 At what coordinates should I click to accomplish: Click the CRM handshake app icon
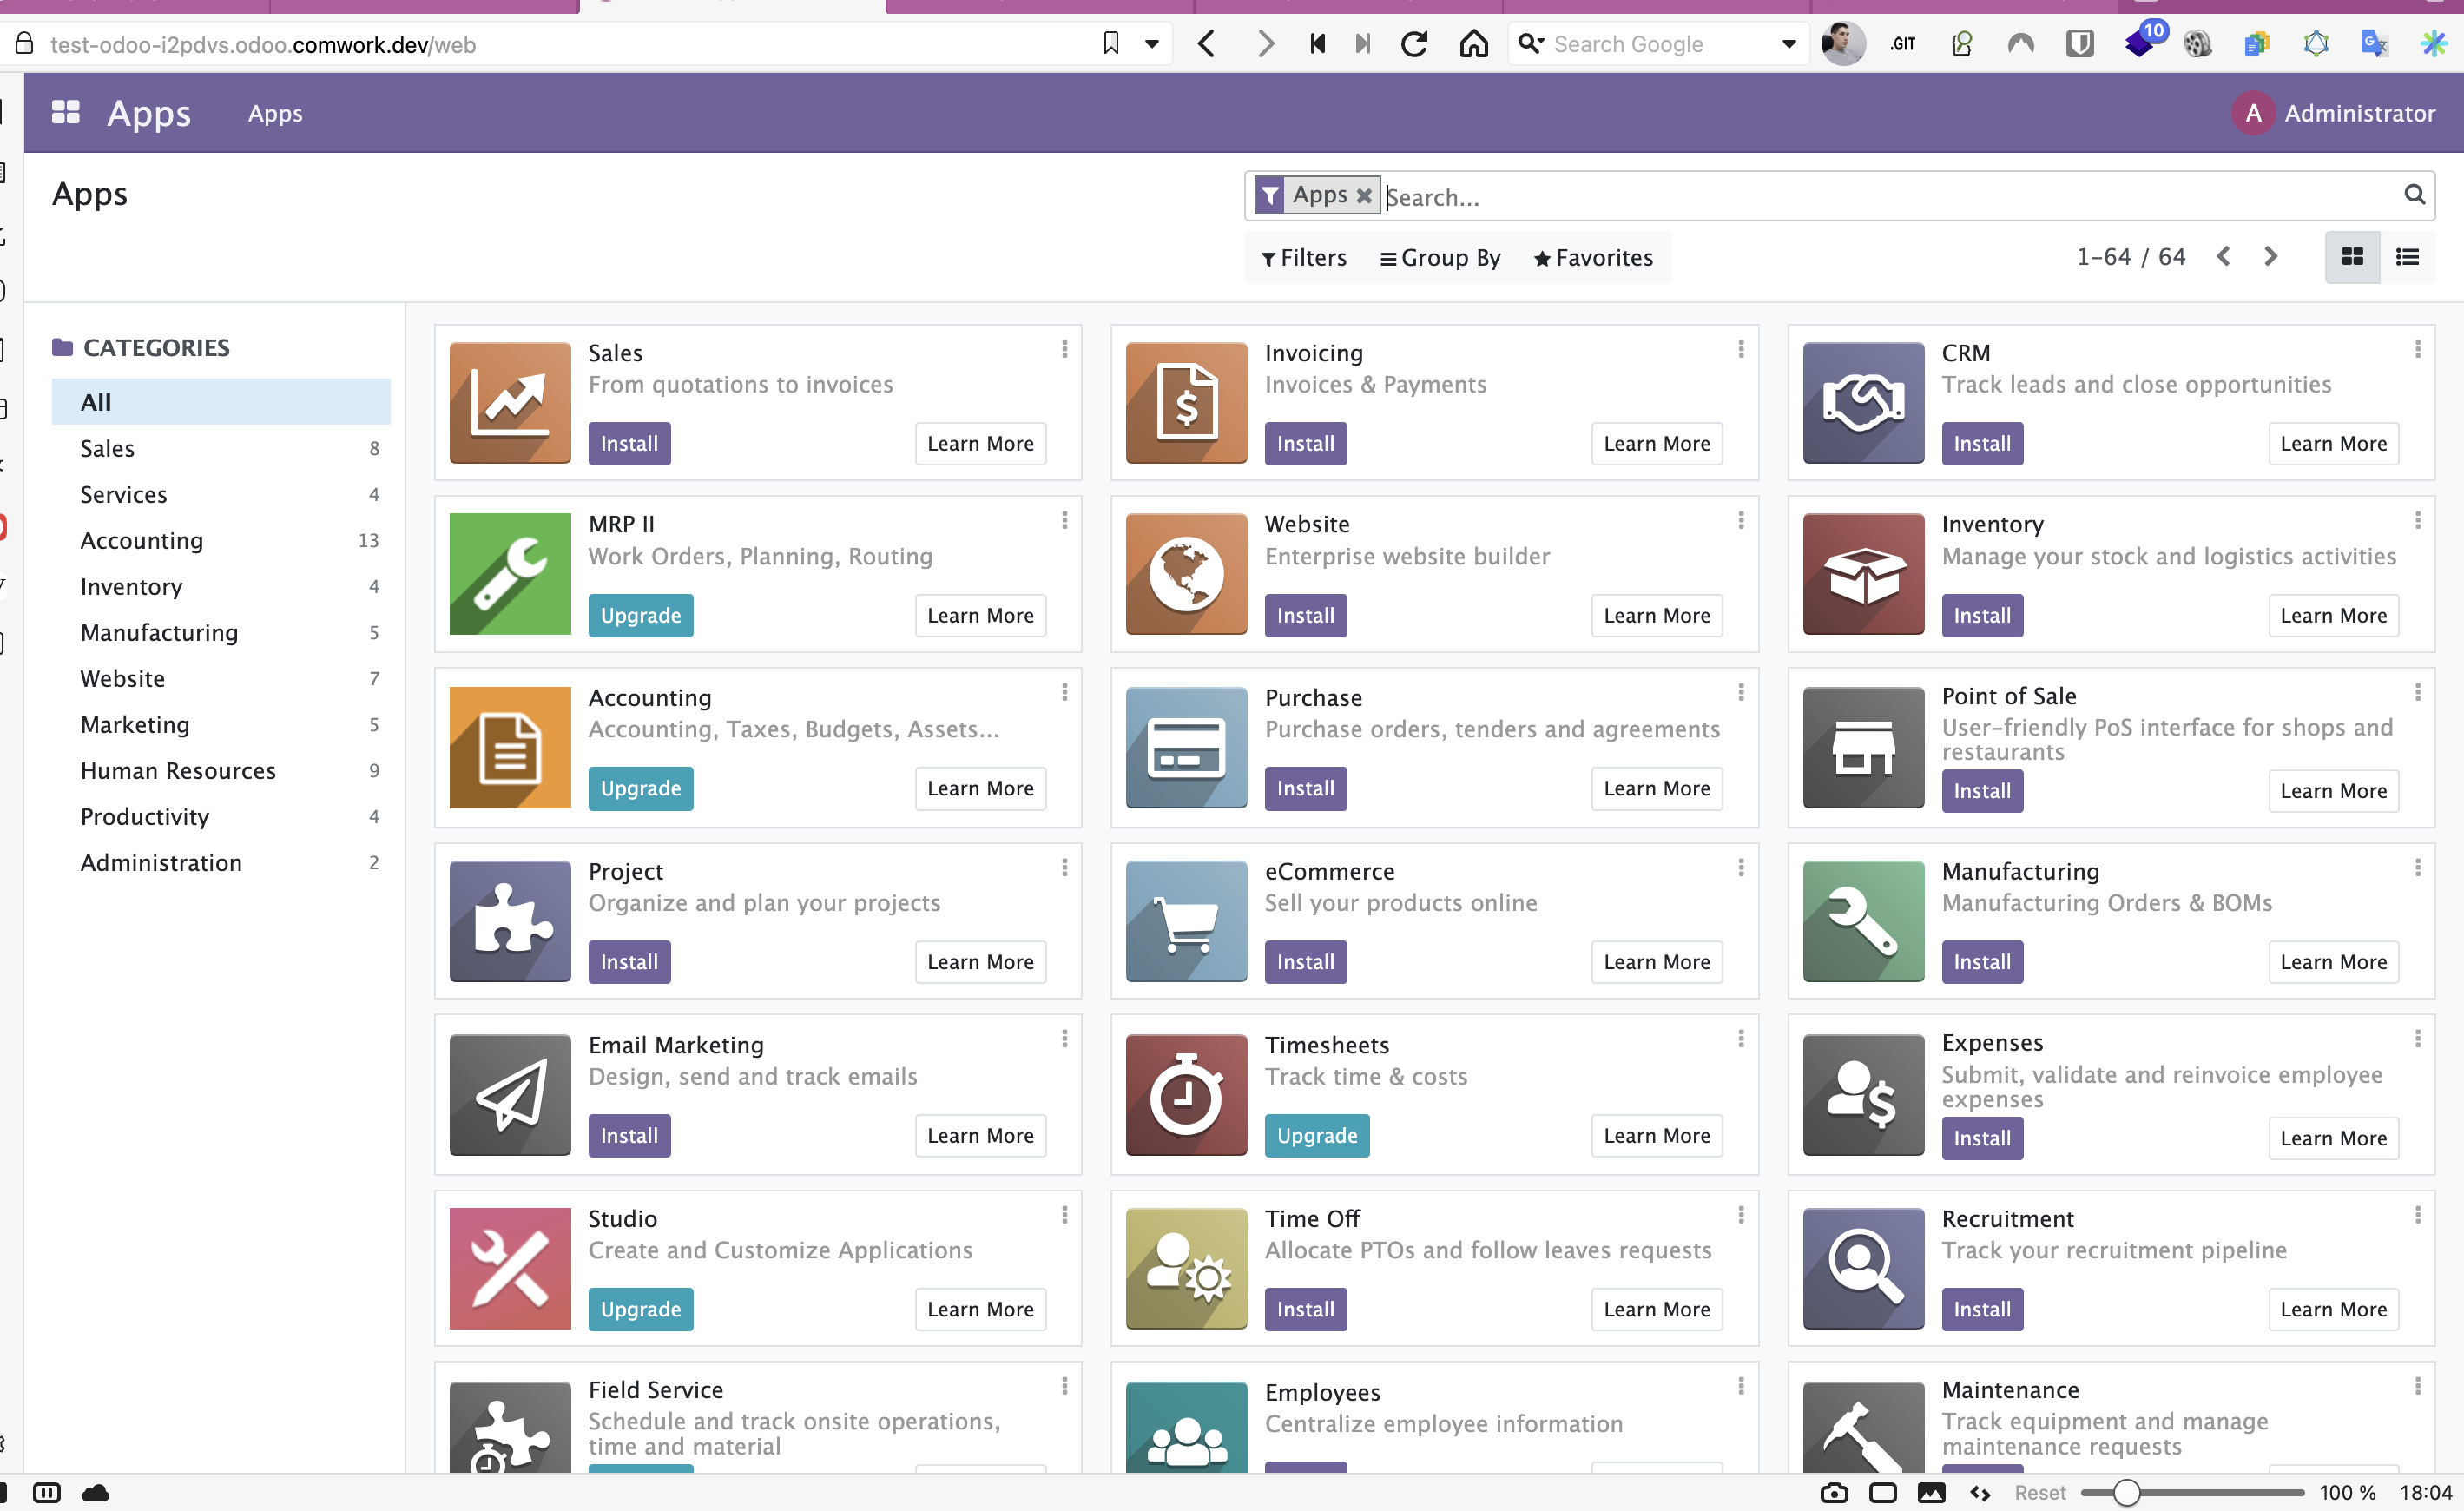tap(1863, 402)
